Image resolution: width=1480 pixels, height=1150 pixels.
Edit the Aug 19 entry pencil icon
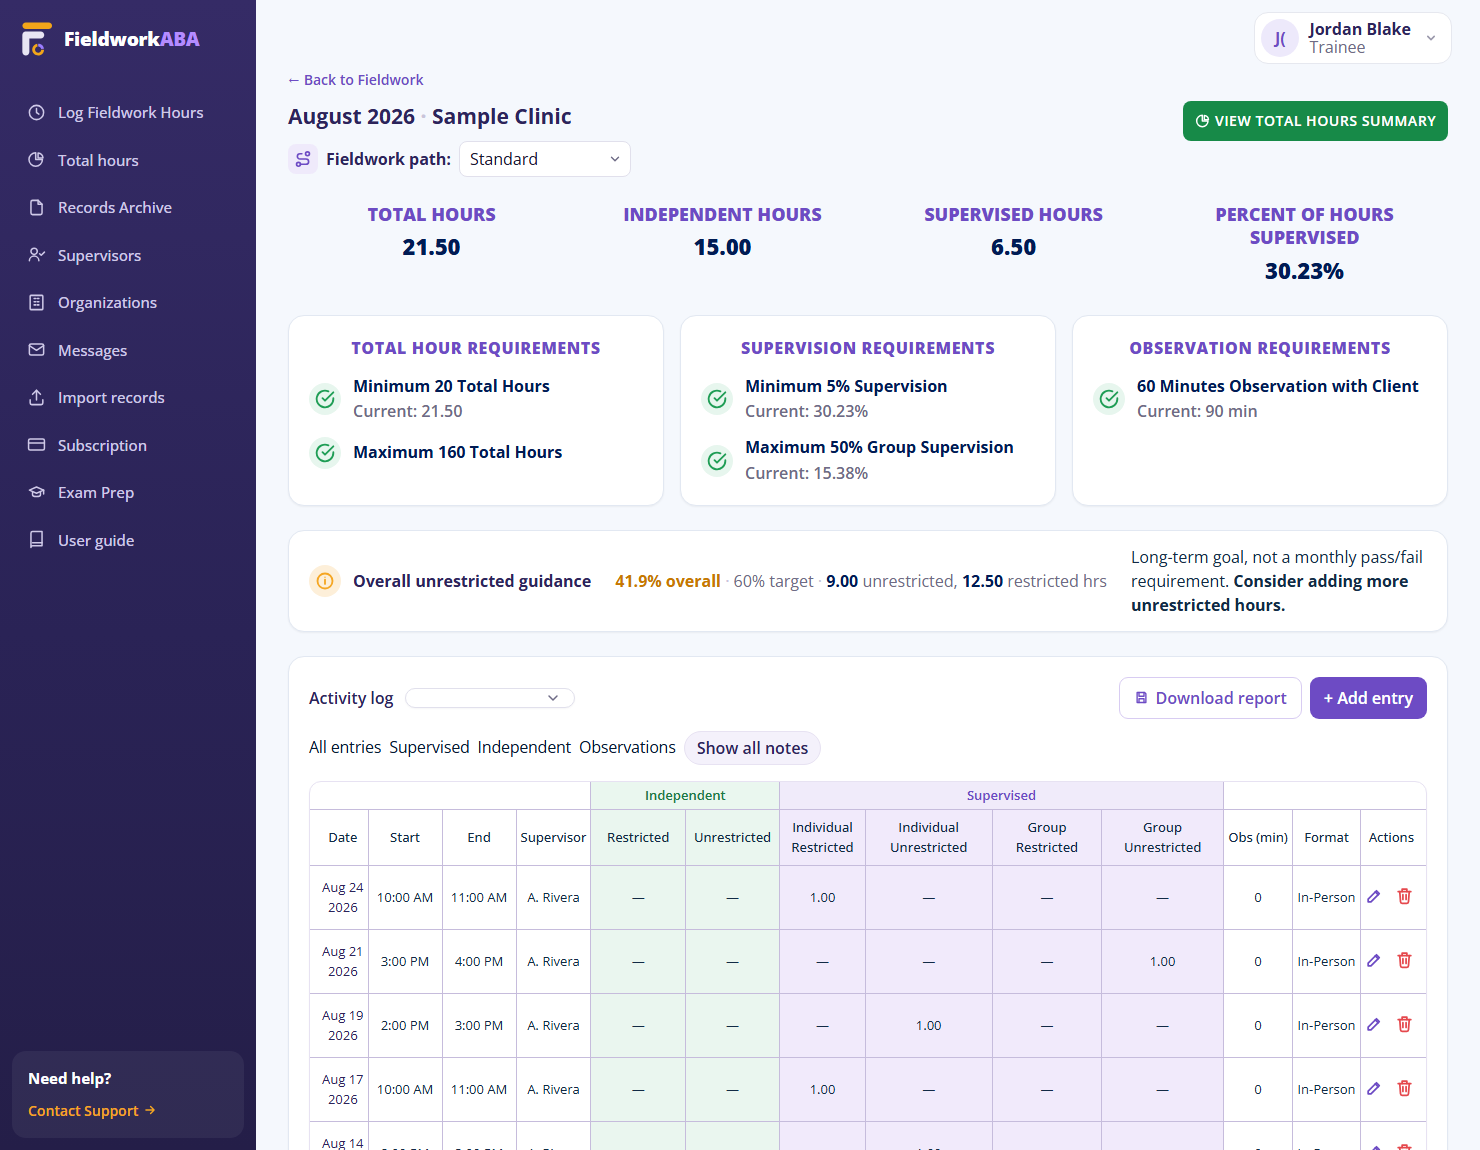click(x=1374, y=1025)
